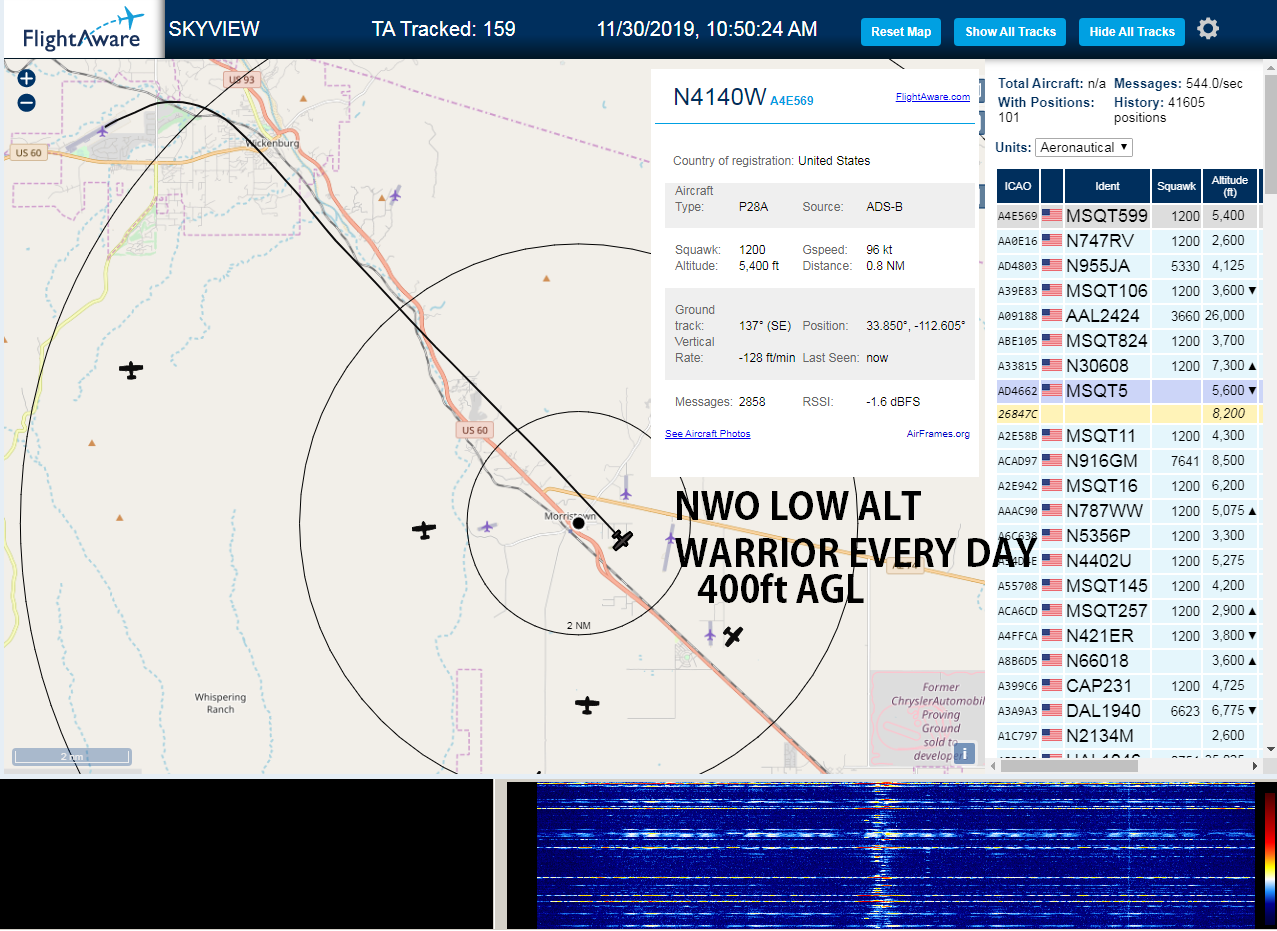This screenshot has height=931, width=1277.
Task: Select the MSQT5 row
Action: tap(1128, 391)
